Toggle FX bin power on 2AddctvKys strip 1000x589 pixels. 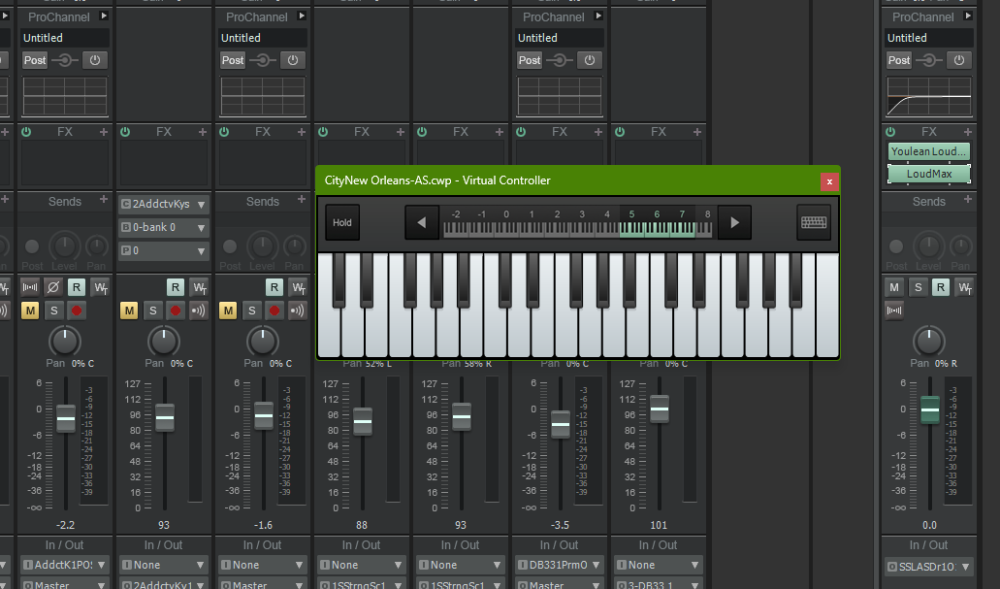pos(125,132)
